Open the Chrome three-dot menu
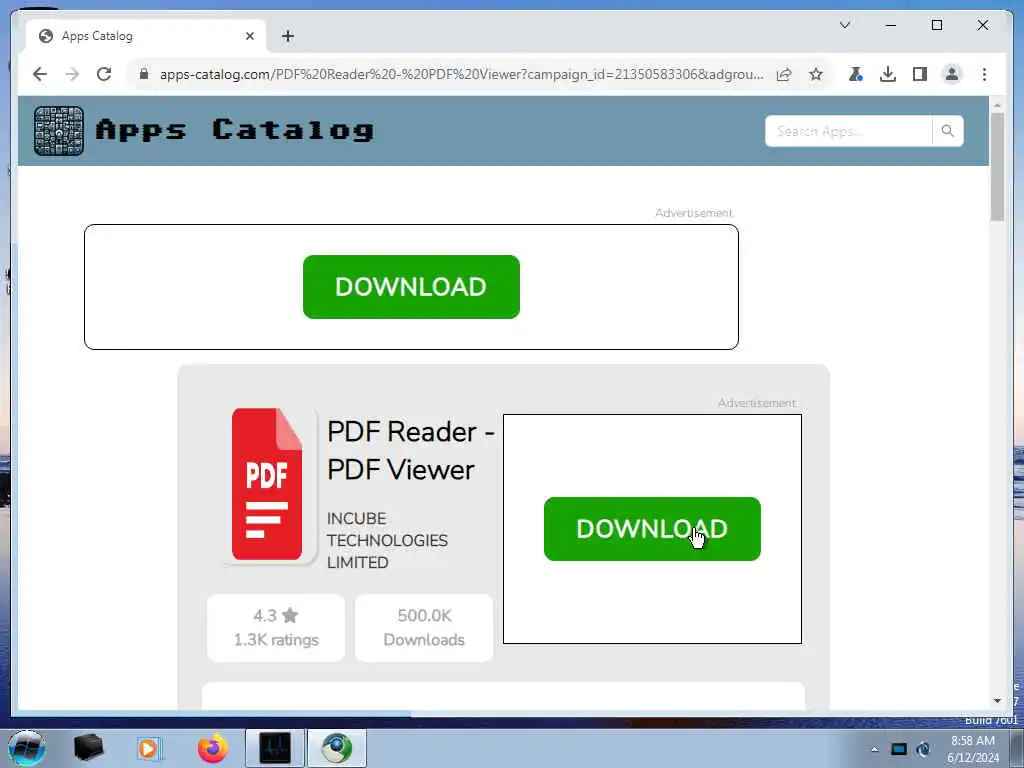The width and height of the screenshot is (1024, 768). point(984,74)
